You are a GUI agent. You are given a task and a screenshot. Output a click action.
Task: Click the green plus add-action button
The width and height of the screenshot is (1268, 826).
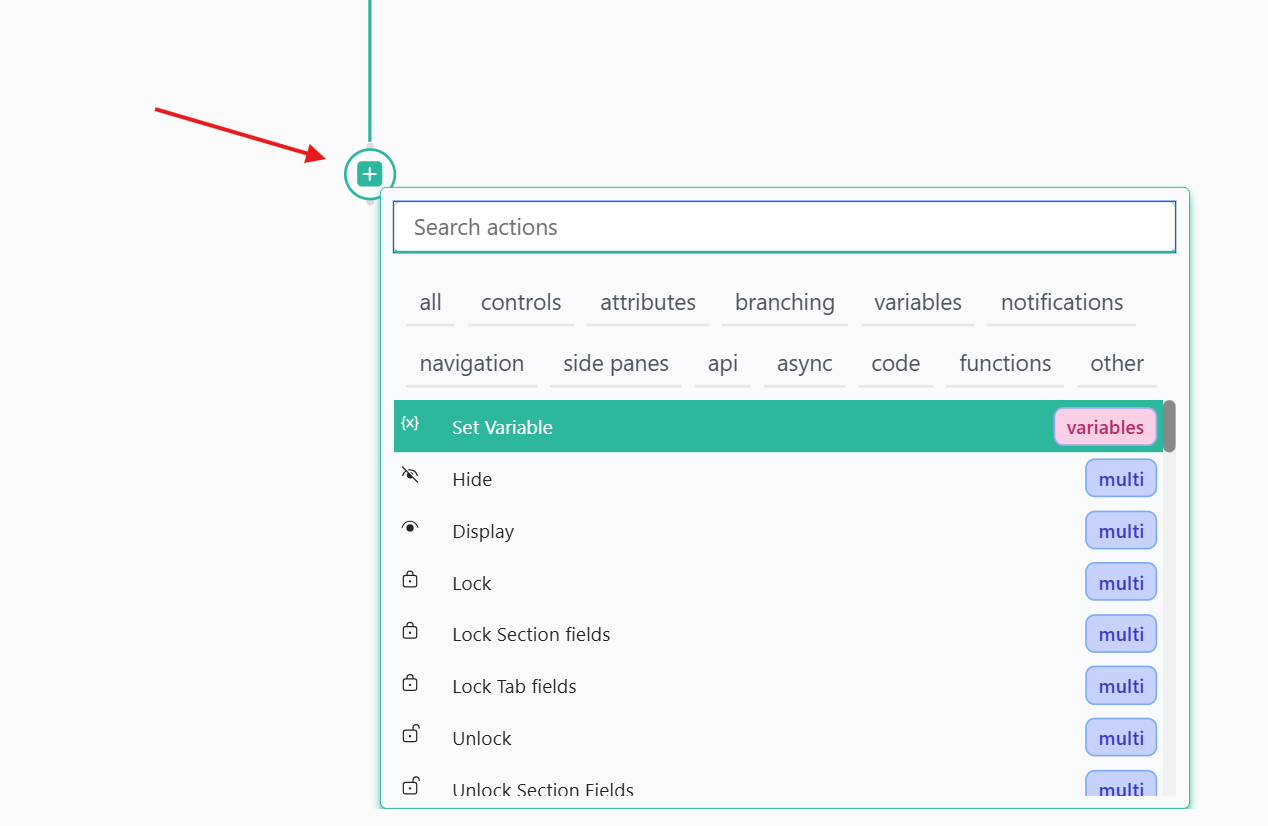click(x=370, y=174)
